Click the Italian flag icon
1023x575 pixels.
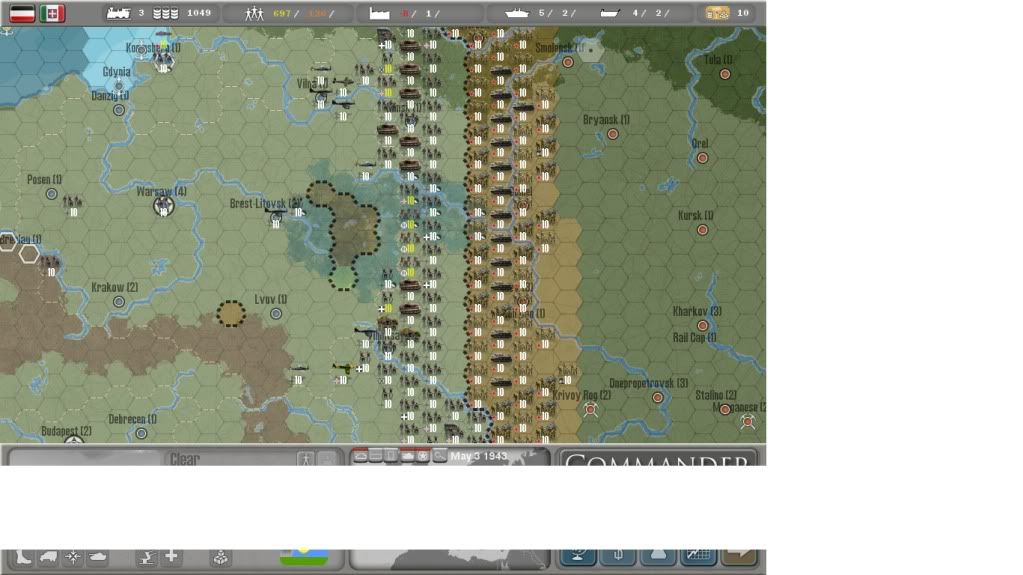point(53,13)
